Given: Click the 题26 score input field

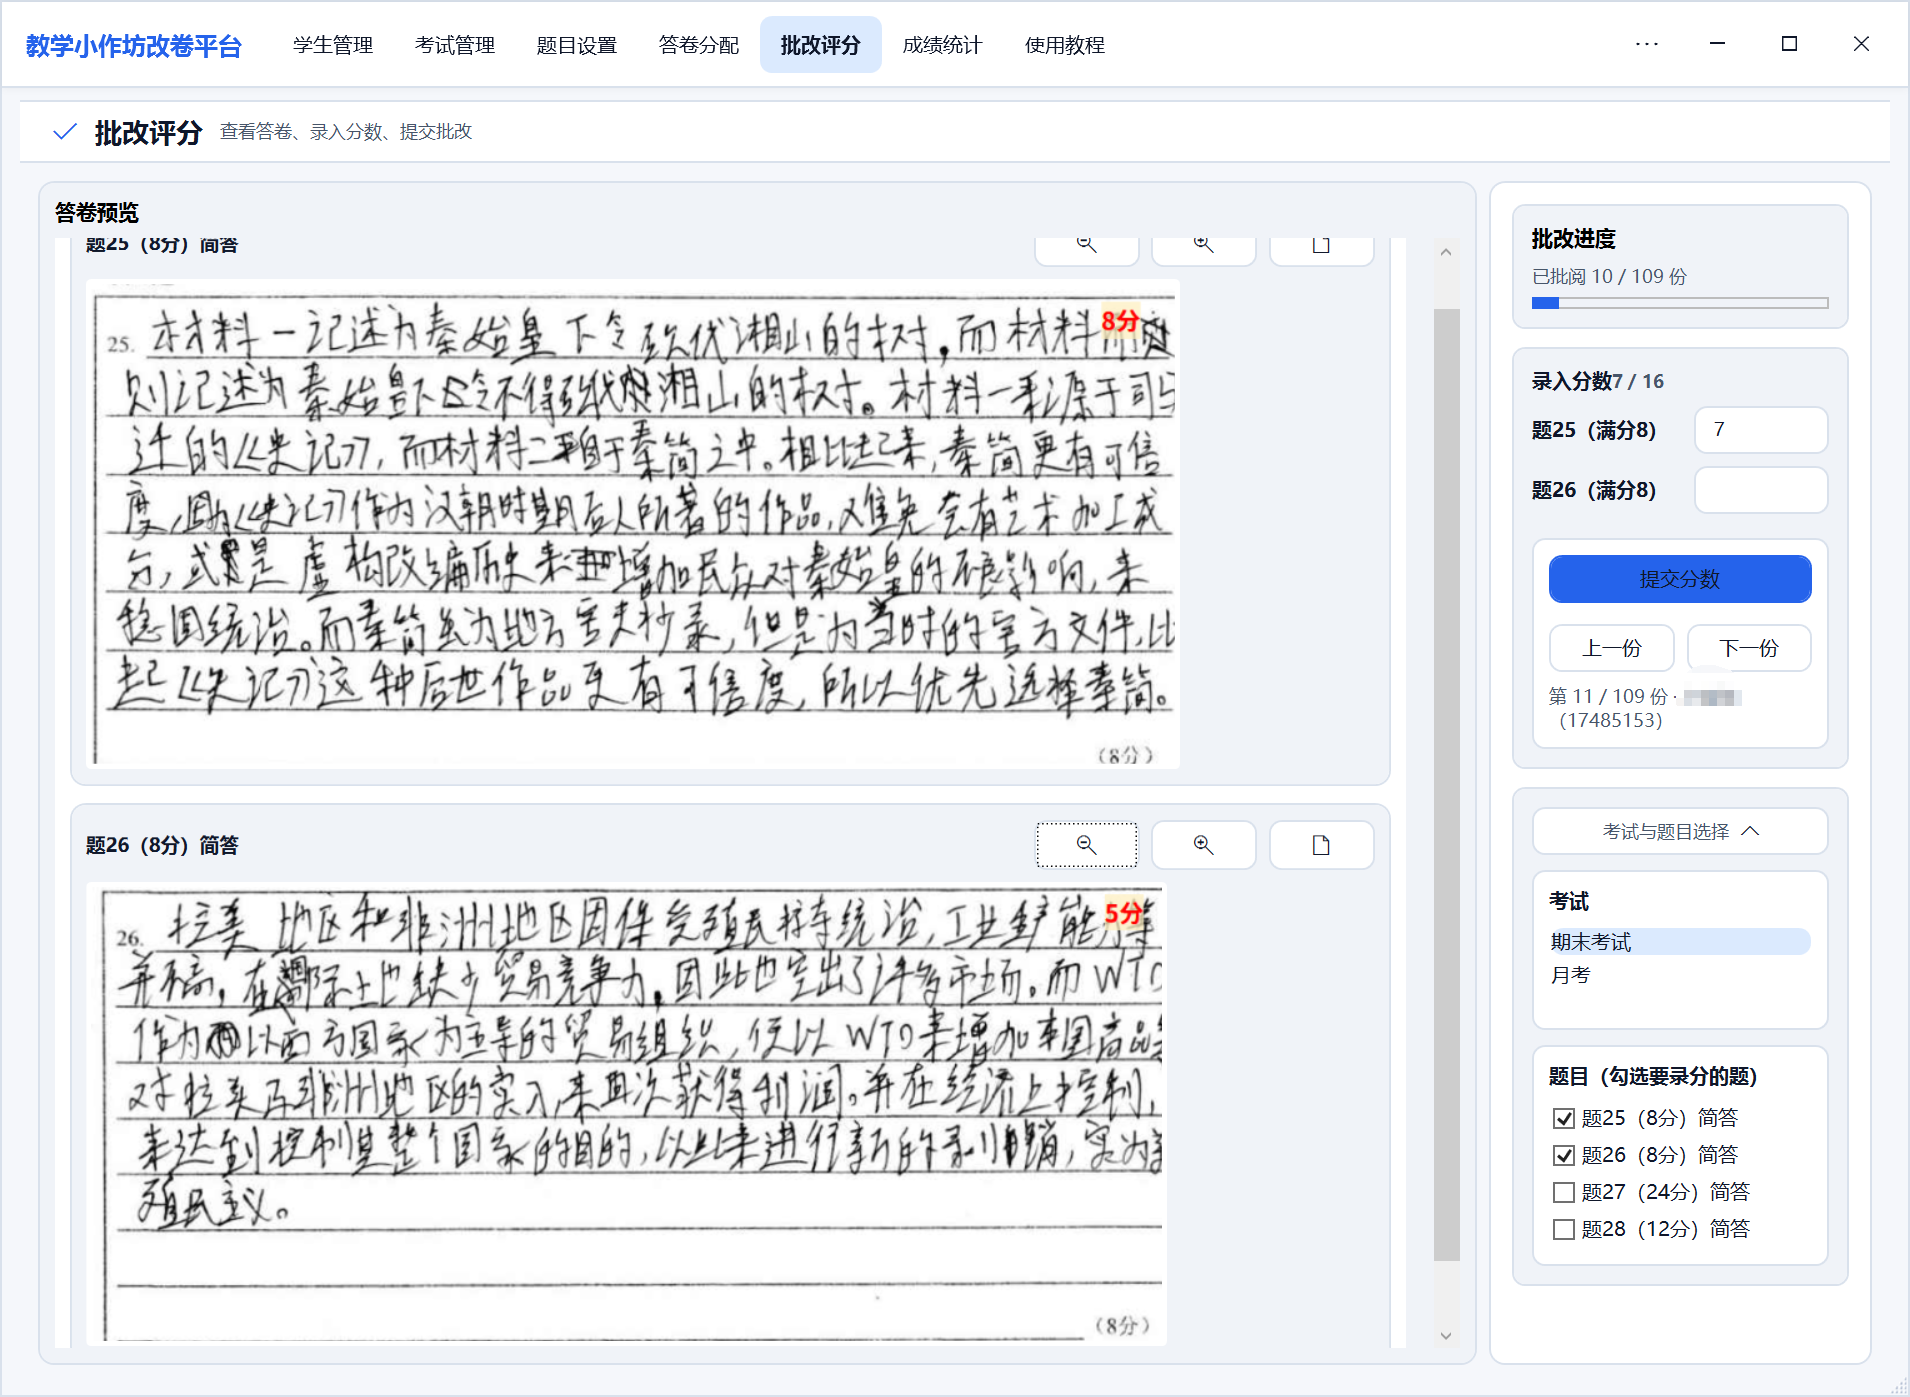Looking at the screenshot, I should (1760, 490).
